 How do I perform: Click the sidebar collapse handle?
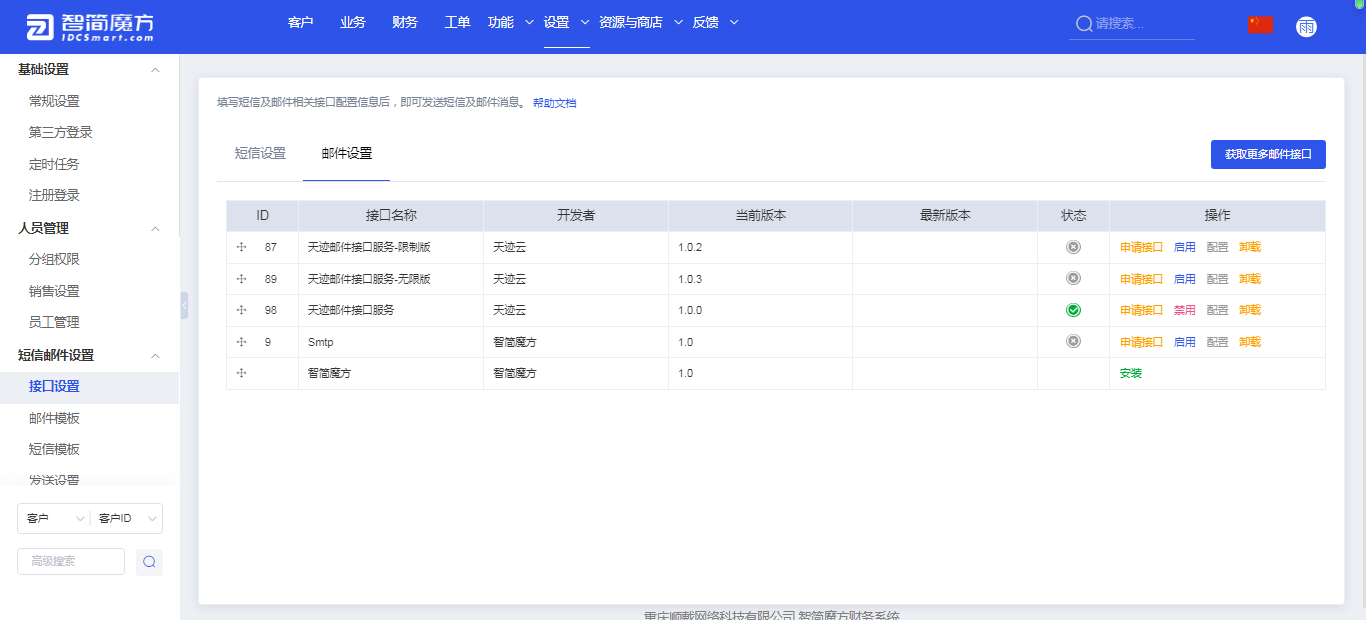184,305
